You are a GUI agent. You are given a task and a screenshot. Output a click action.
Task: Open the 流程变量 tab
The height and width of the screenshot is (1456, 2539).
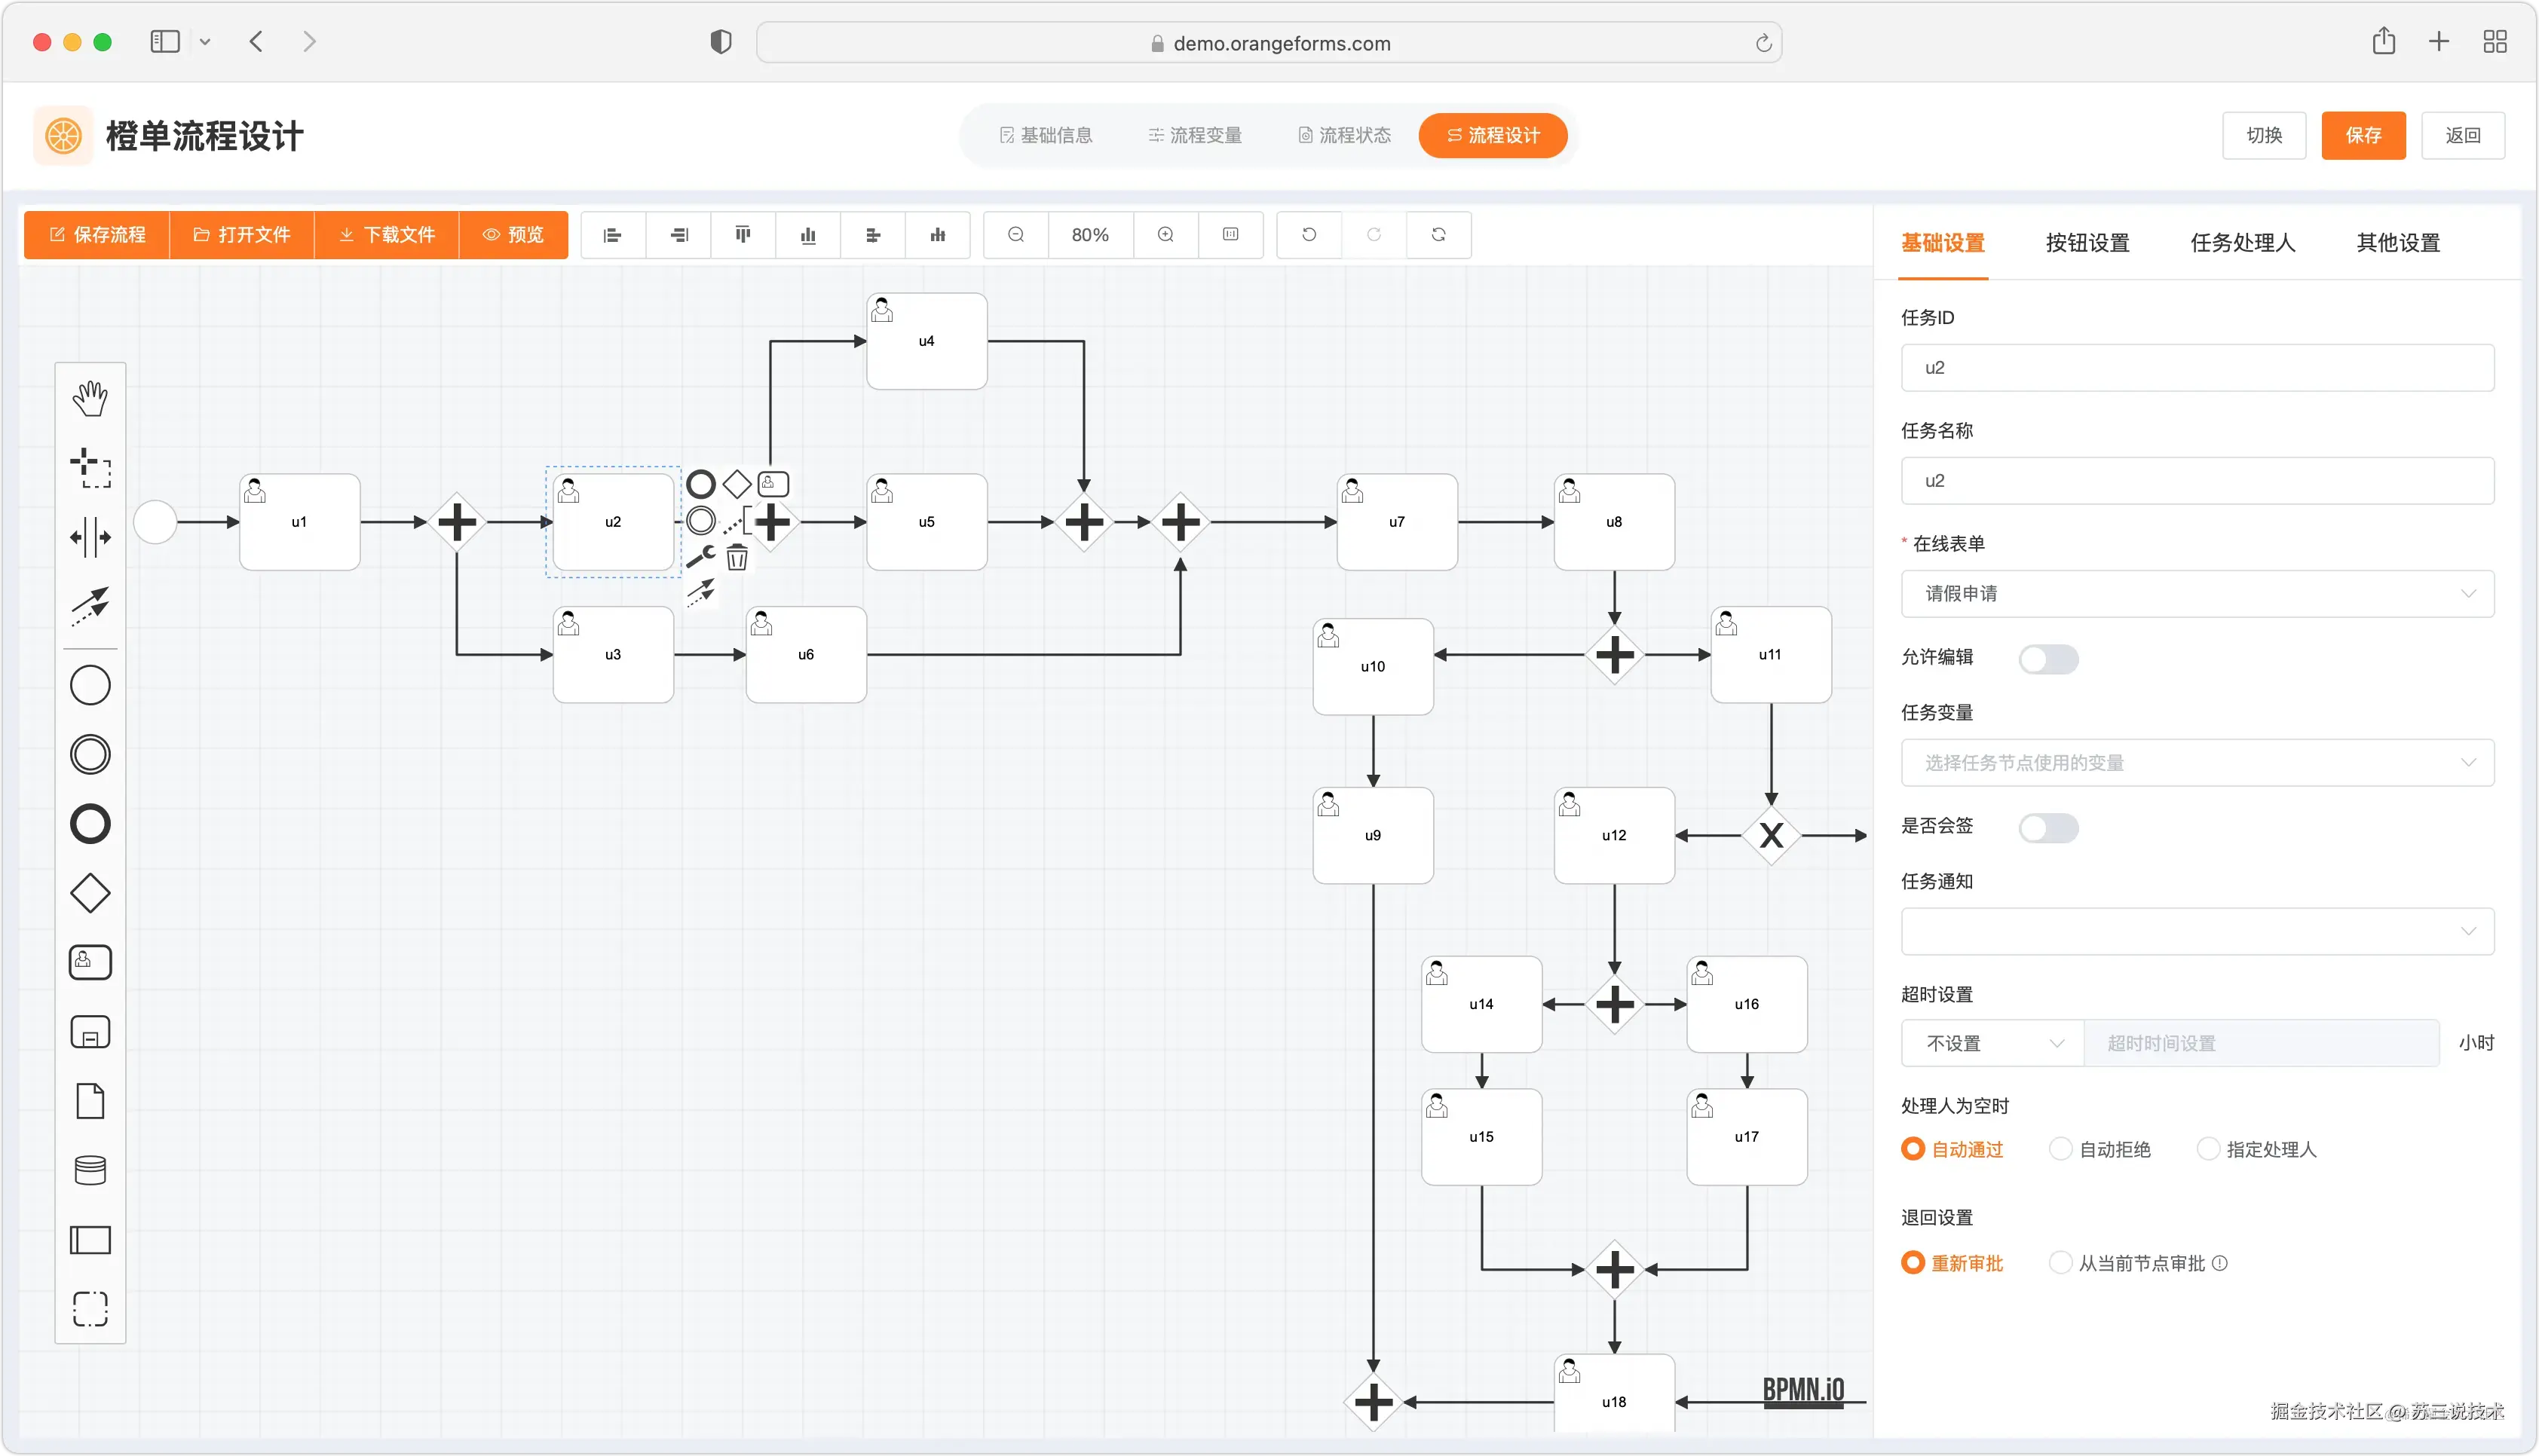tap(1195, 136)
